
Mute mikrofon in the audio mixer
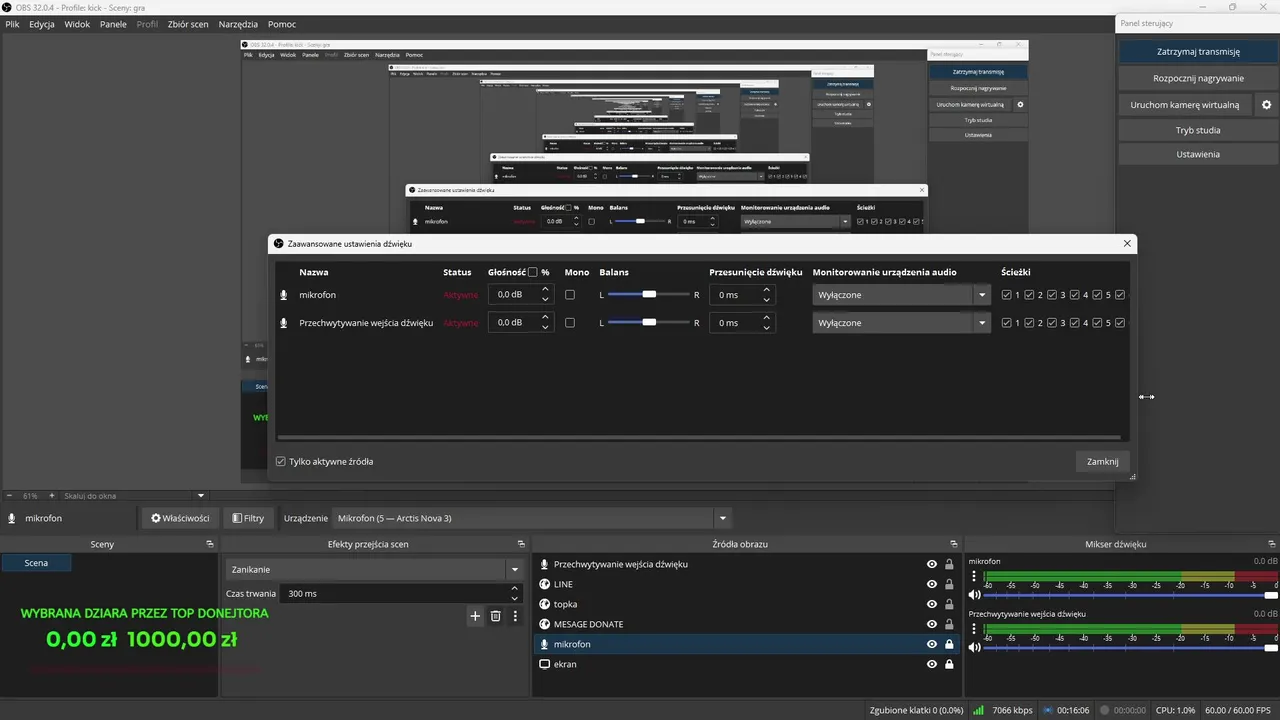point(974,595)
